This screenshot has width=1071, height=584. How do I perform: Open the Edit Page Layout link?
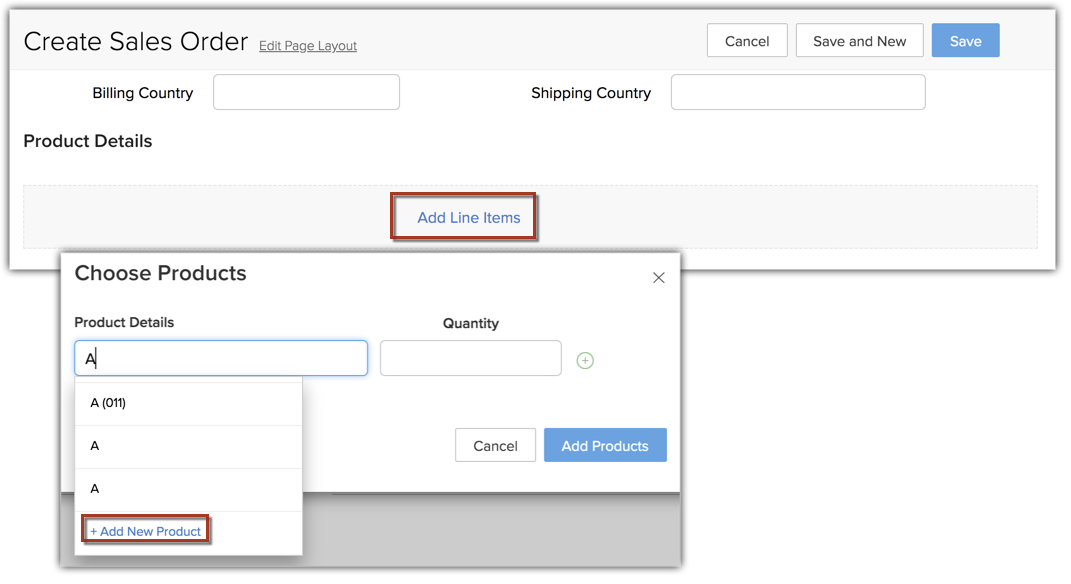click(x=308, y=46)
